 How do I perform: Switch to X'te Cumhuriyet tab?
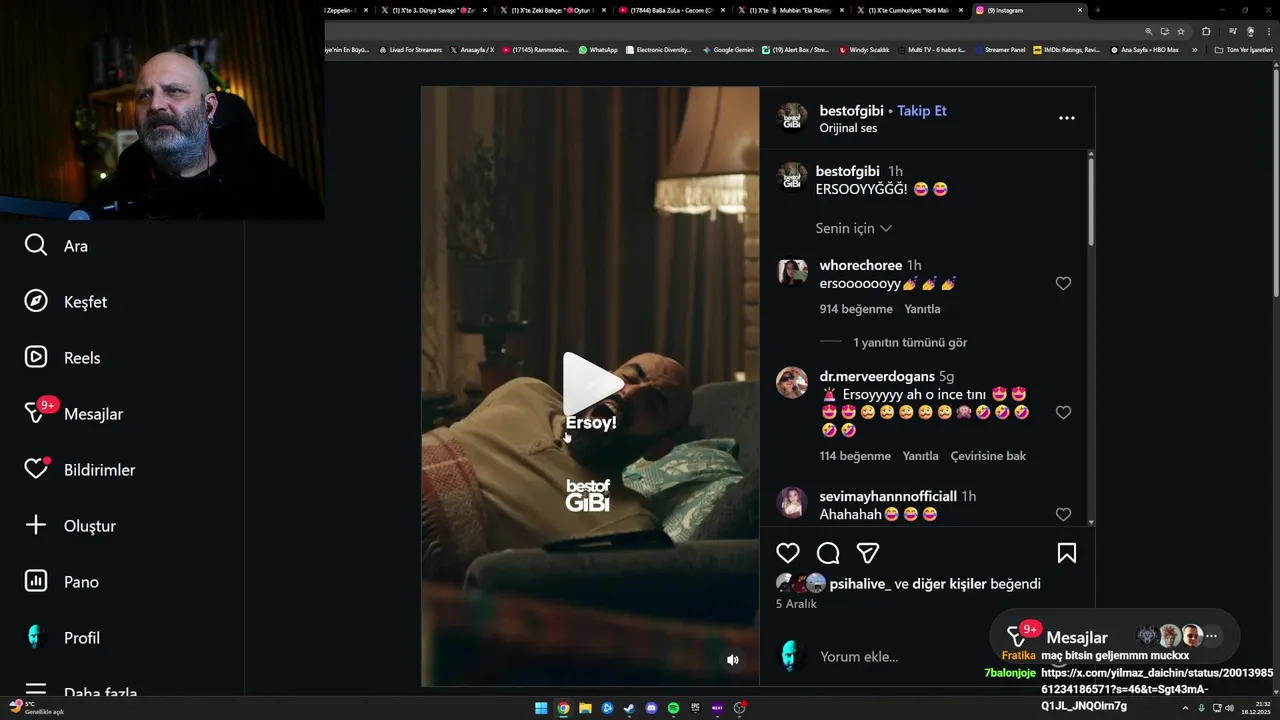[909, 10]
